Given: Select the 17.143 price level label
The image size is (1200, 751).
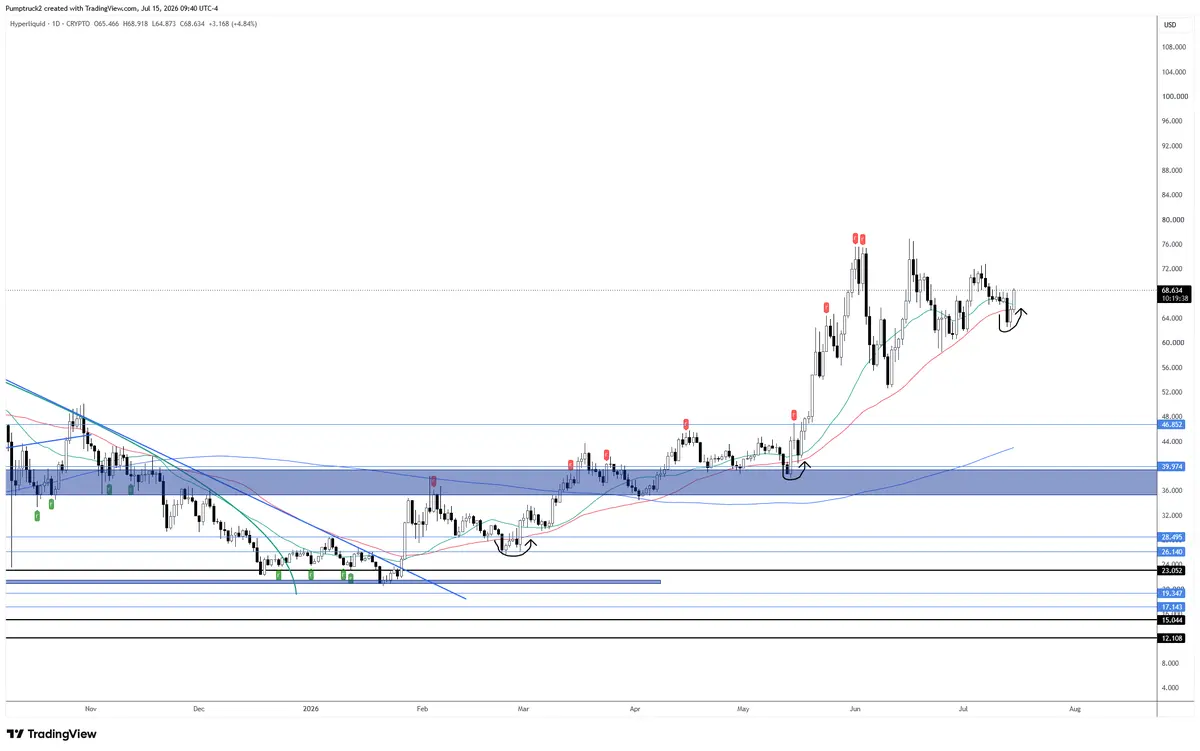Looking at the screenshot, I should [x=1172, y=607].
